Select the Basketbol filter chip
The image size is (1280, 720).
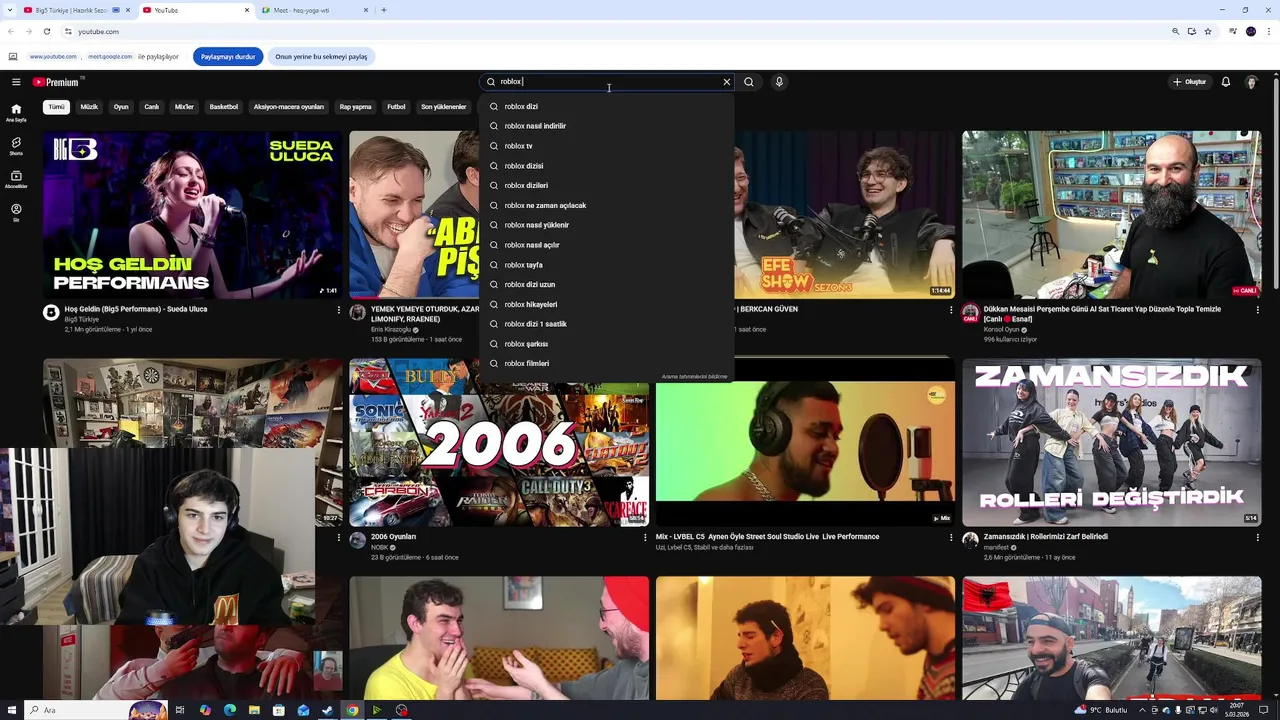[x=224, y=107]
